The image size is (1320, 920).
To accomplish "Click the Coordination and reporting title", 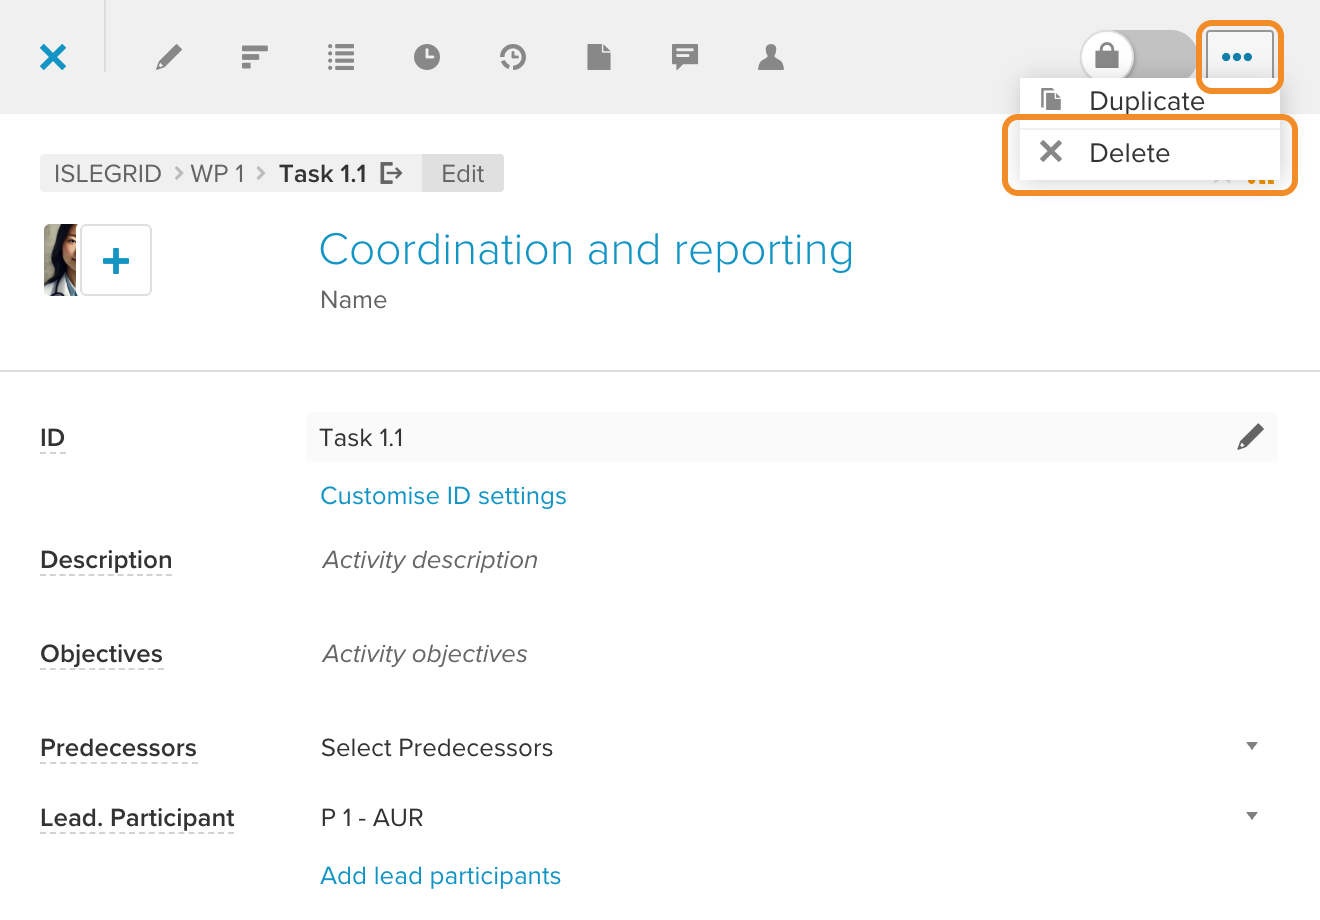I will [586, 250].
